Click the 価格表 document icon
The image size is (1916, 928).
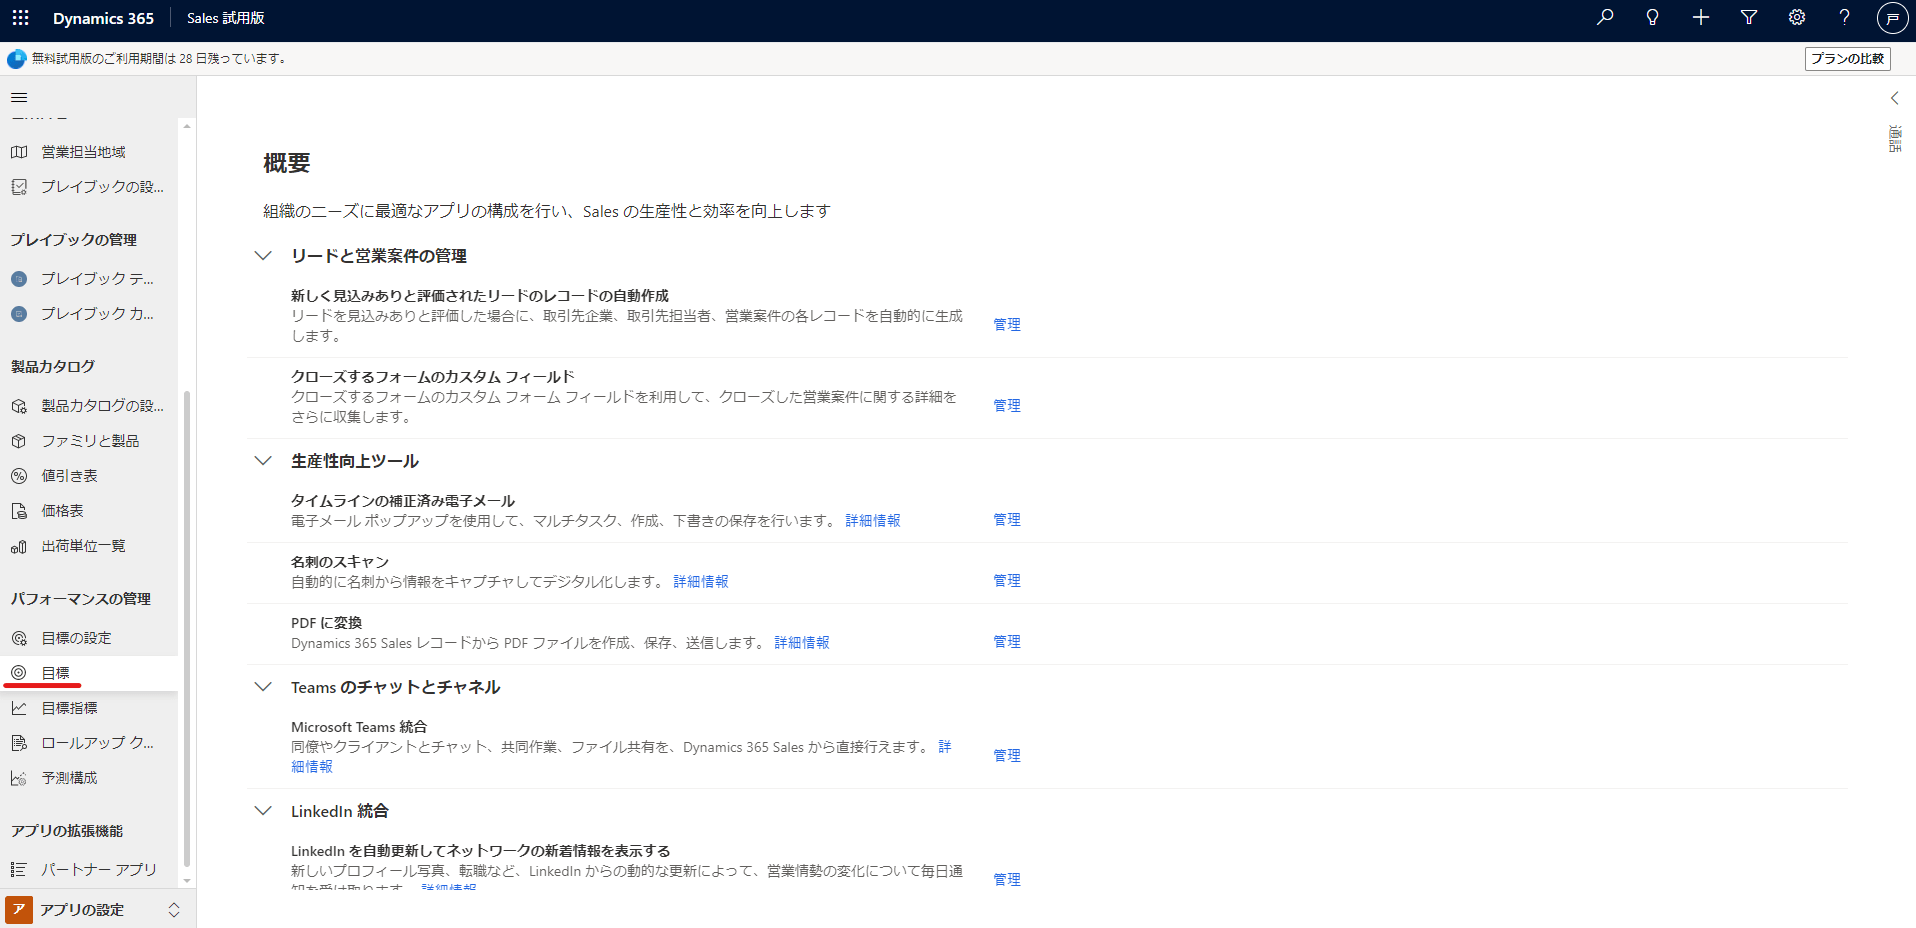19,511
